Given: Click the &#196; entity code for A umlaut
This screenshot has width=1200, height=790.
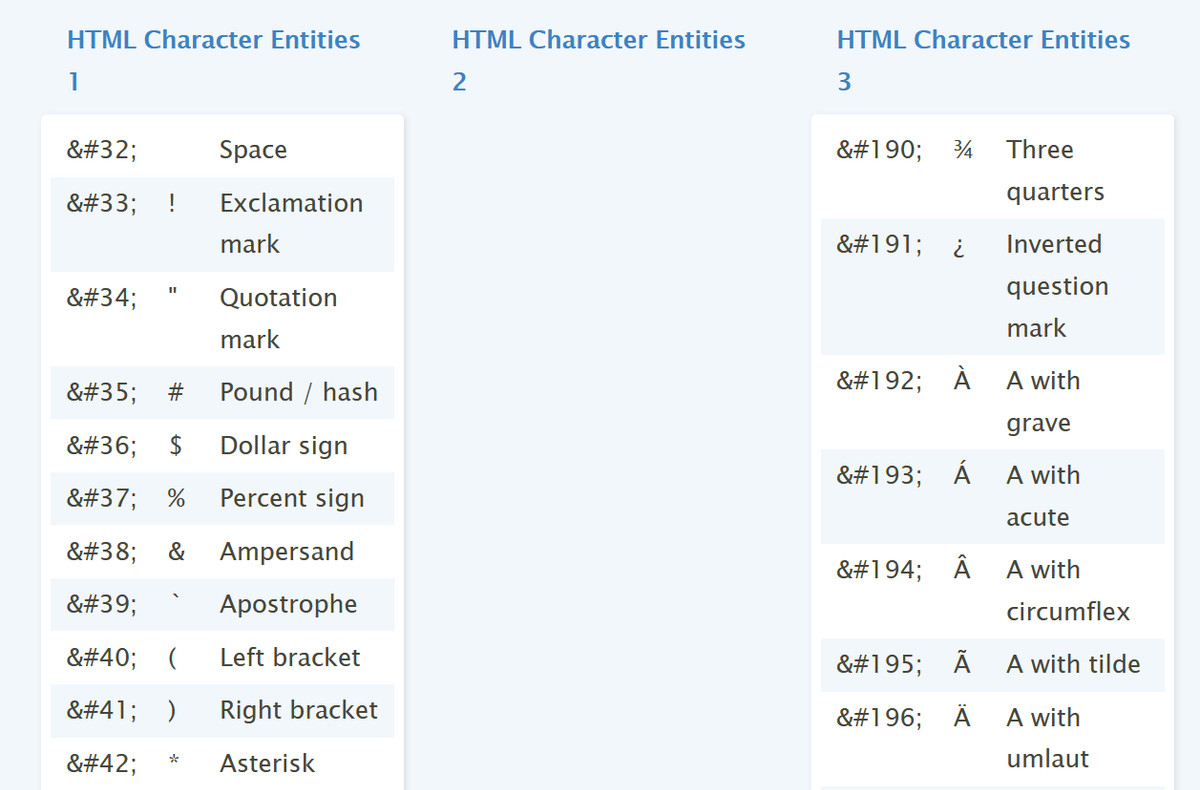Looking at the screenshot, I should 879,717.
